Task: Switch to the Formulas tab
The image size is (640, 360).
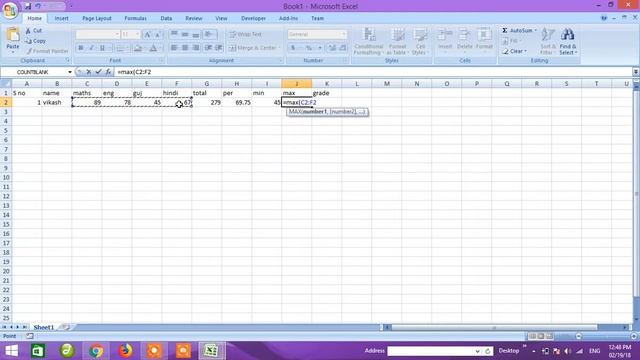Action: 136,18
